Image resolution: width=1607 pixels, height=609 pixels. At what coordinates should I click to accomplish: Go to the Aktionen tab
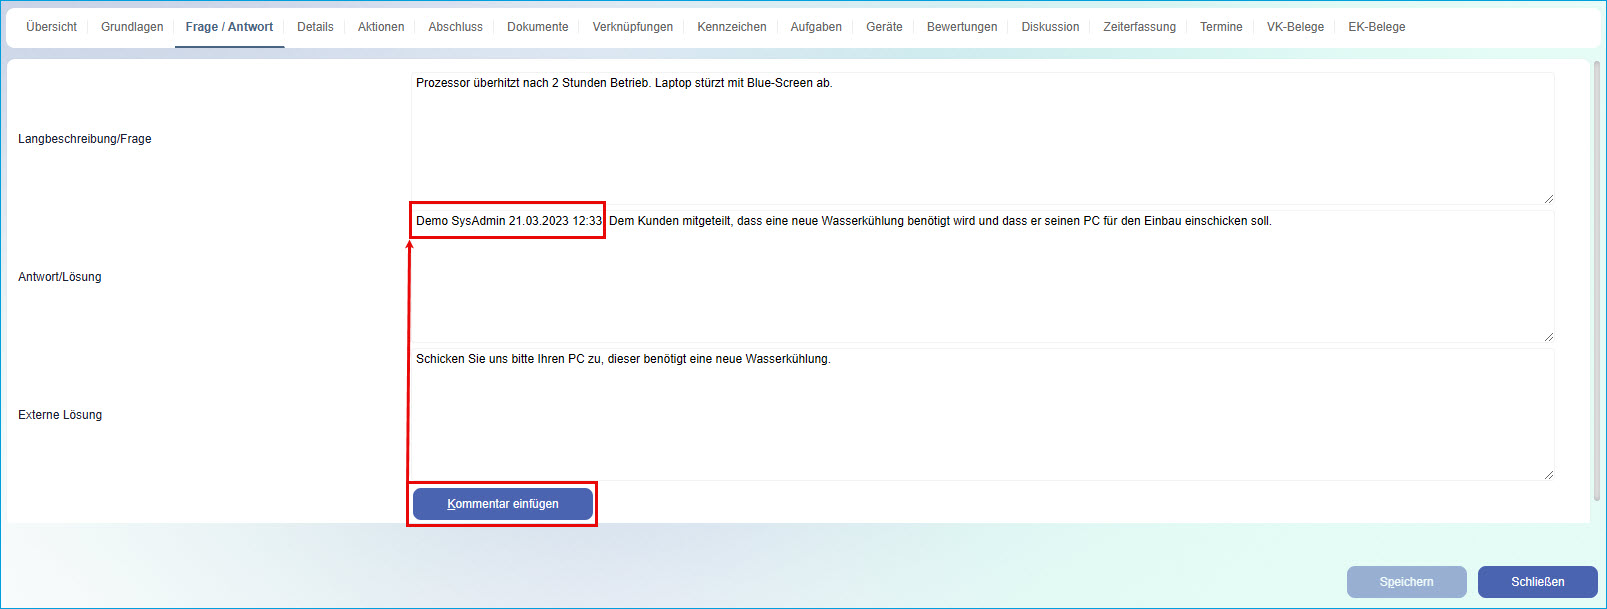[381, 27]
